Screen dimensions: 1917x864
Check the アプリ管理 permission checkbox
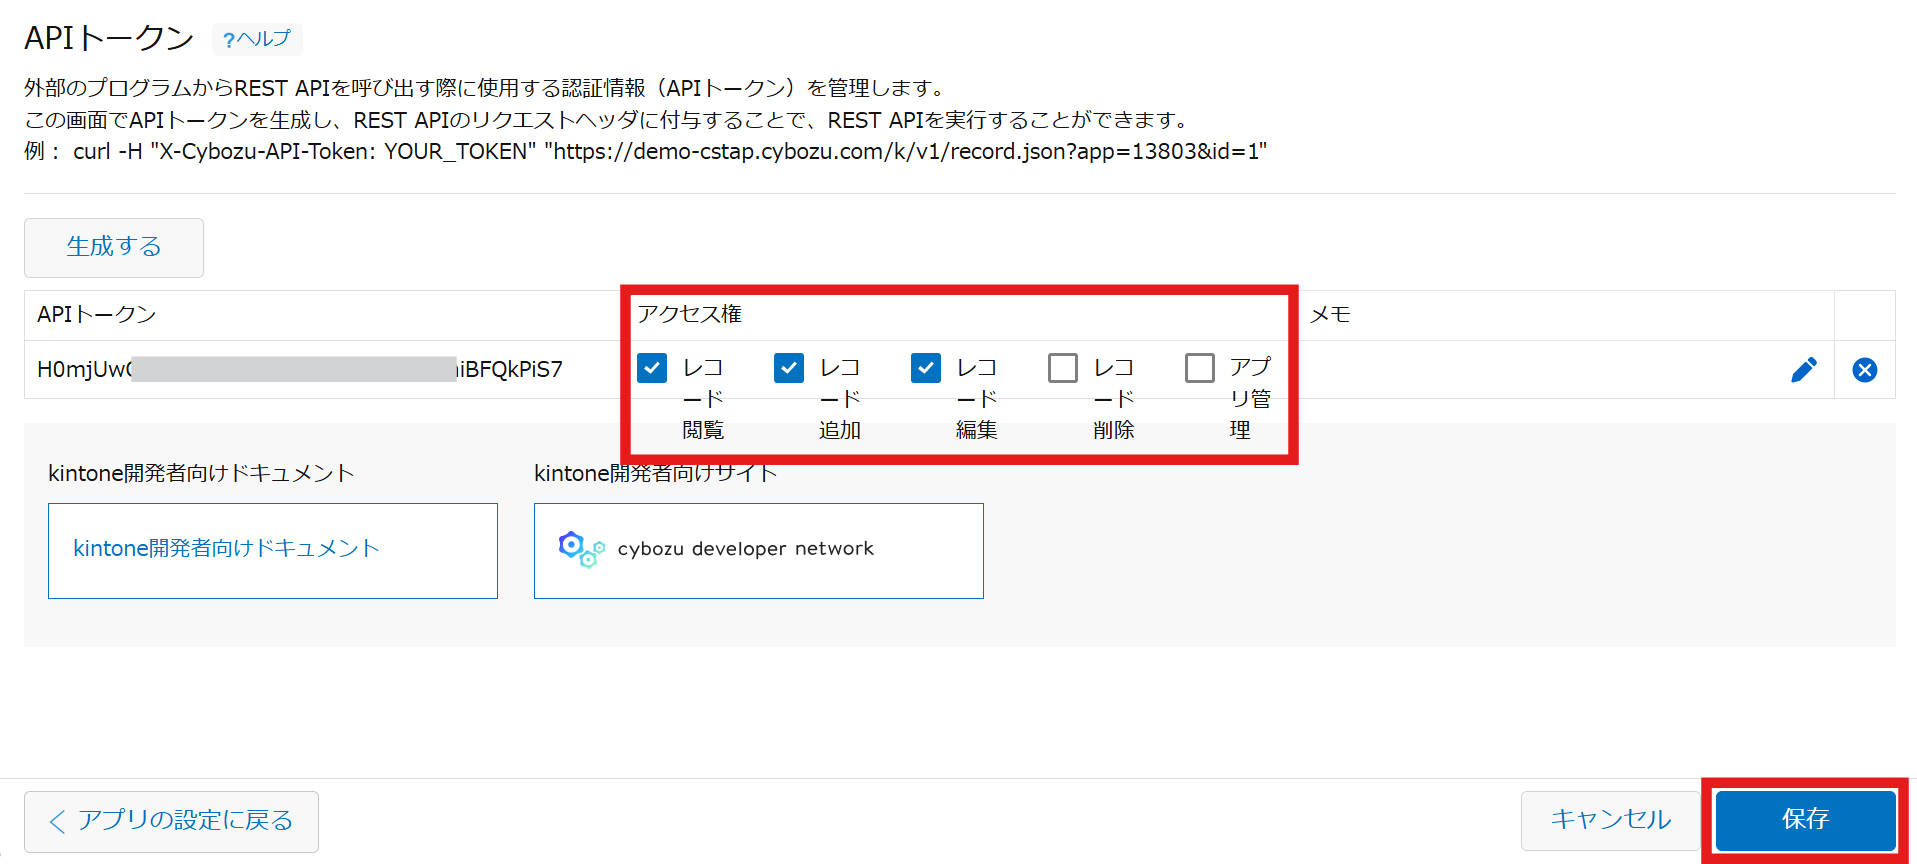click(1200, 368)
